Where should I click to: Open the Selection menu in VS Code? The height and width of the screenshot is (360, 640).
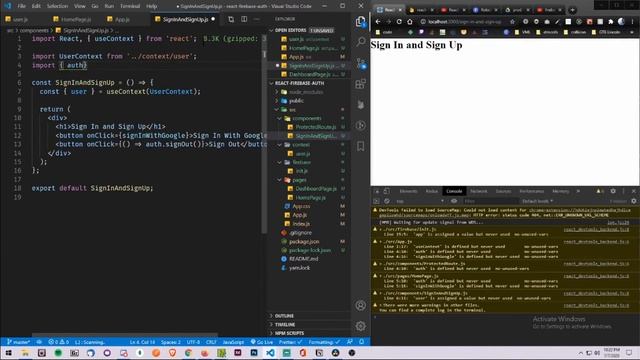click(x=58, y=6)
